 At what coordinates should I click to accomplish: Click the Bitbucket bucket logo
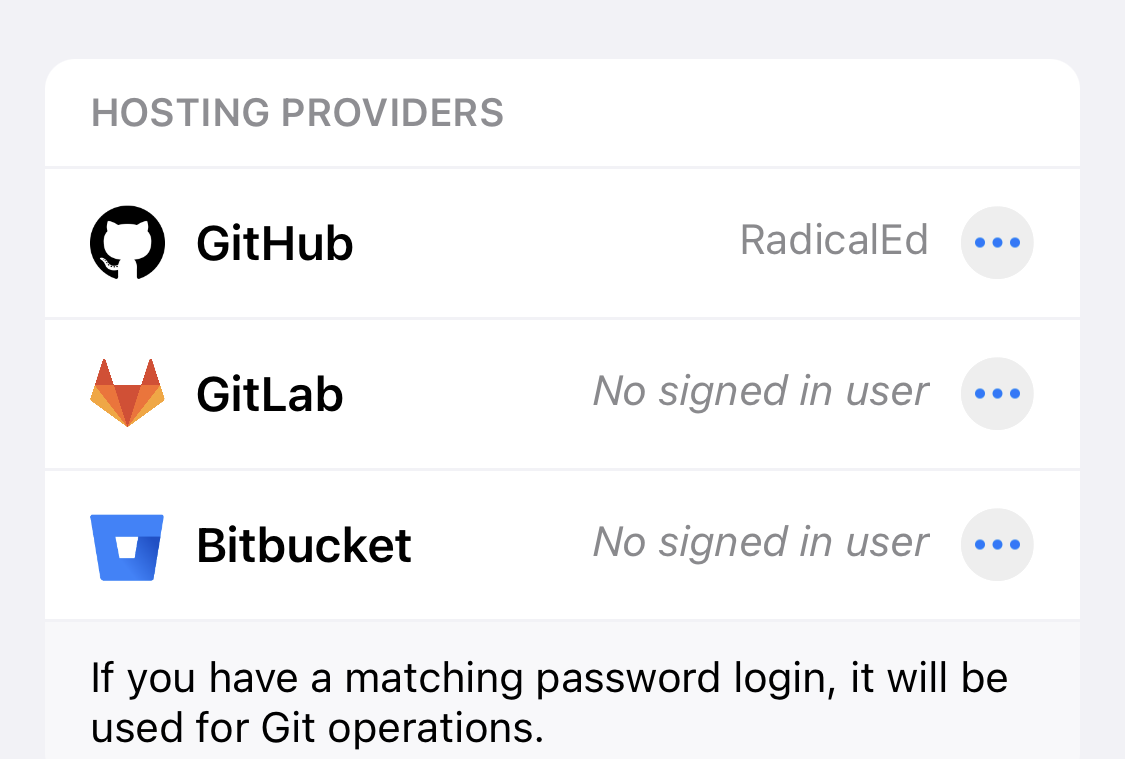click(x=127, y=547)
